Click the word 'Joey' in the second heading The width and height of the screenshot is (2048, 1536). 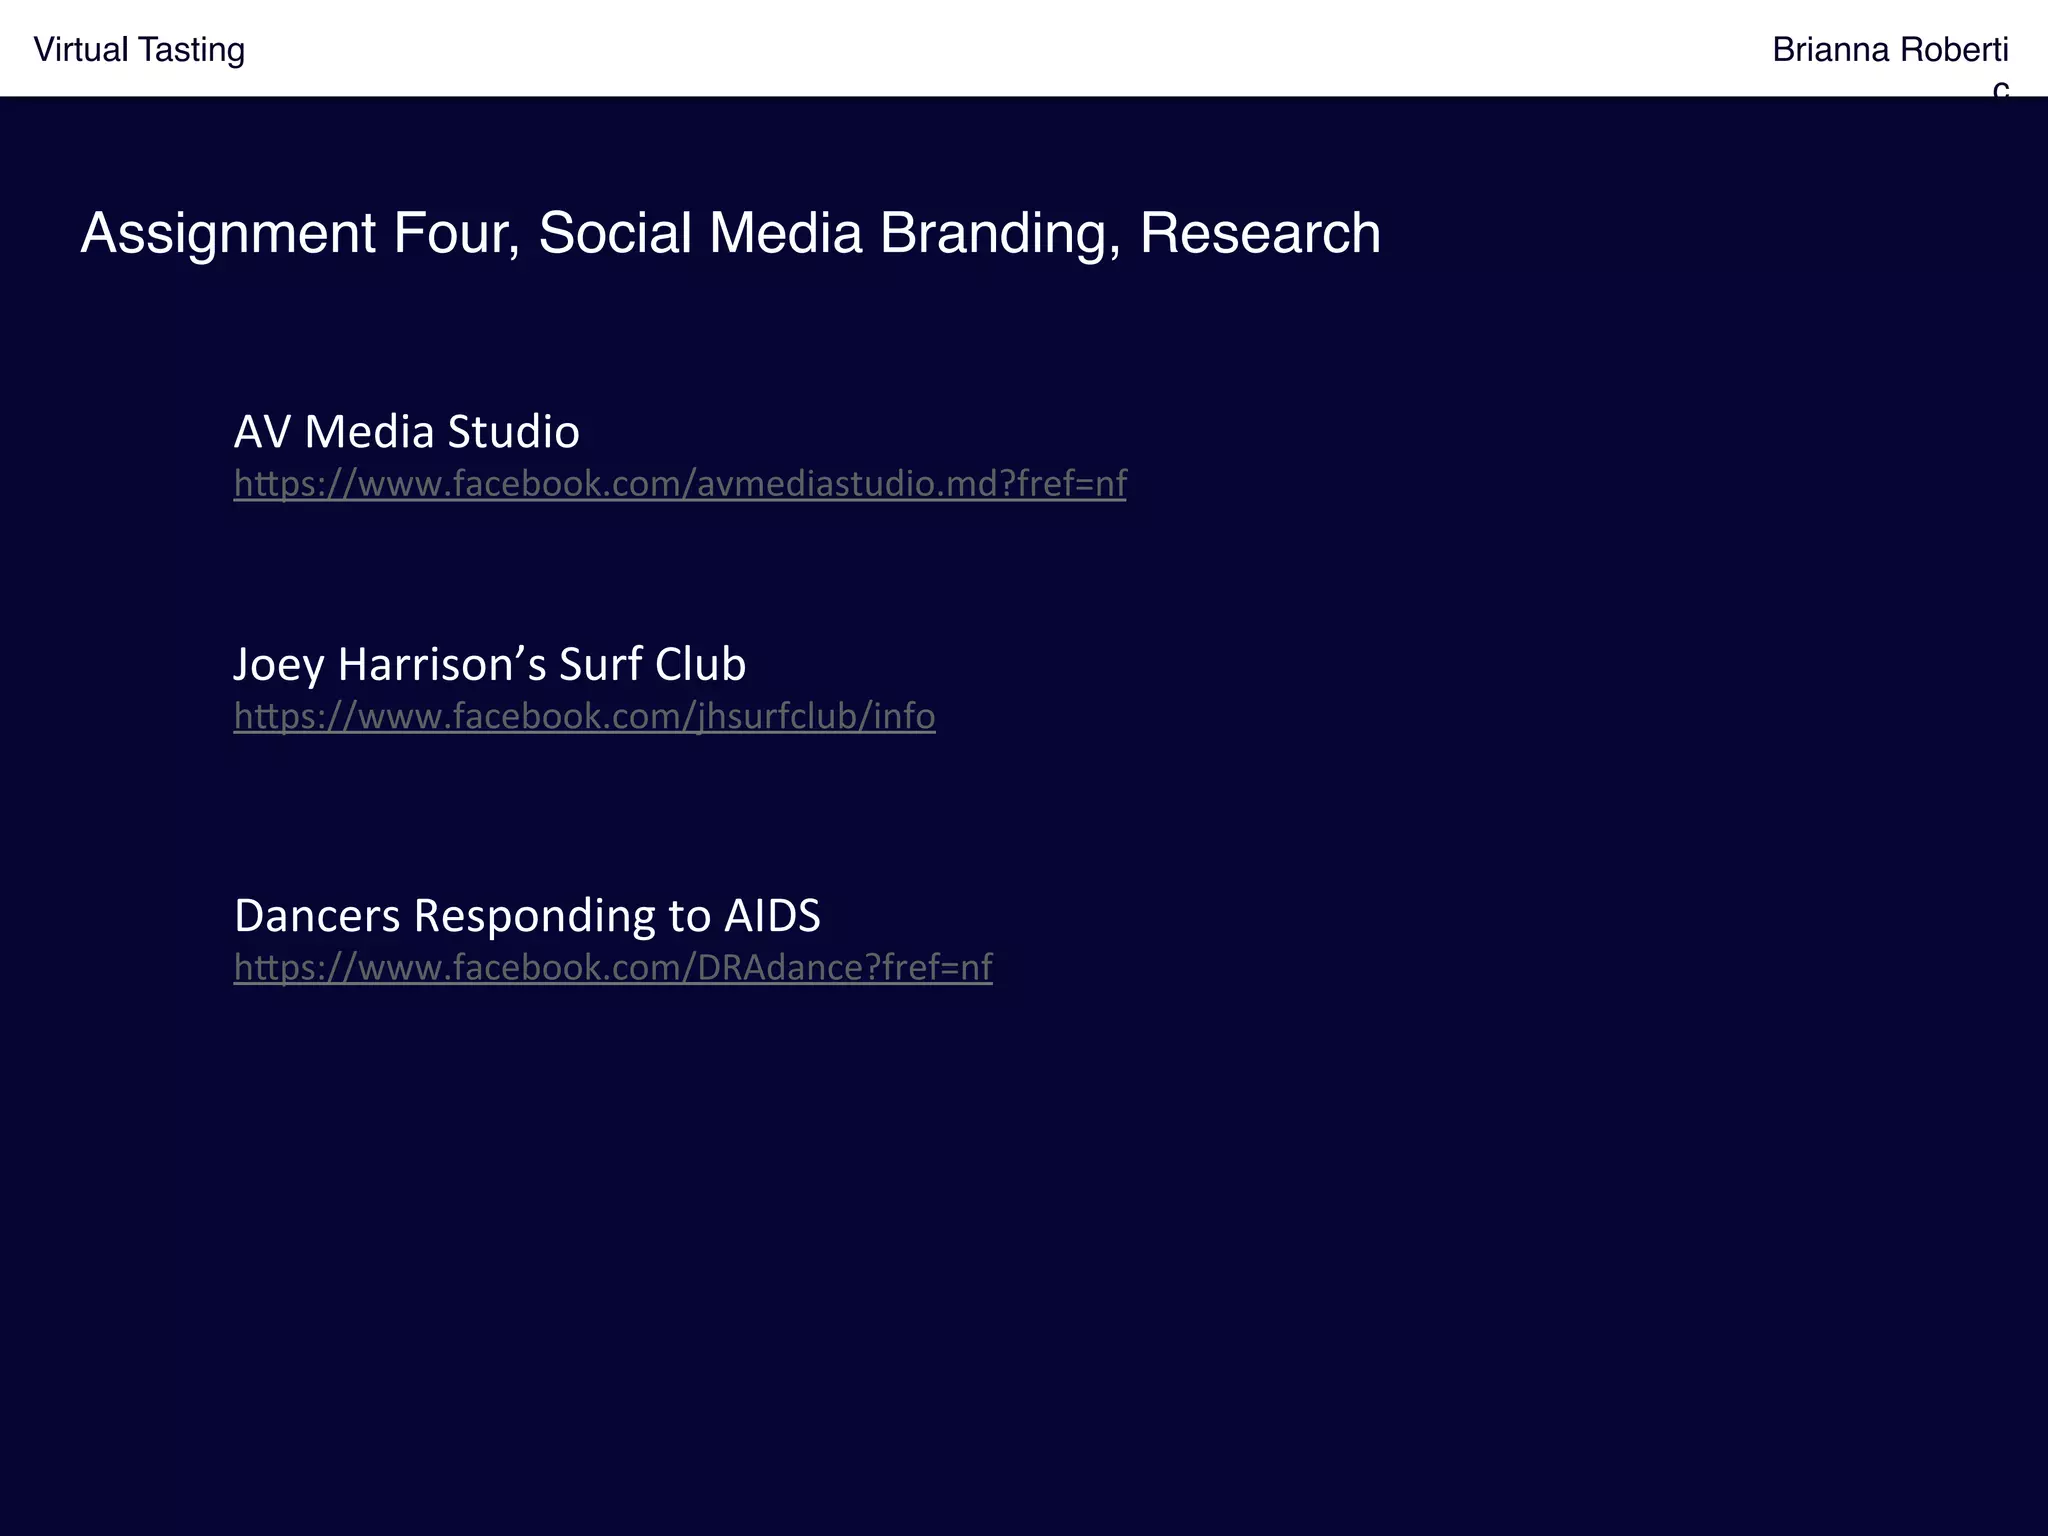pos(278,665)
